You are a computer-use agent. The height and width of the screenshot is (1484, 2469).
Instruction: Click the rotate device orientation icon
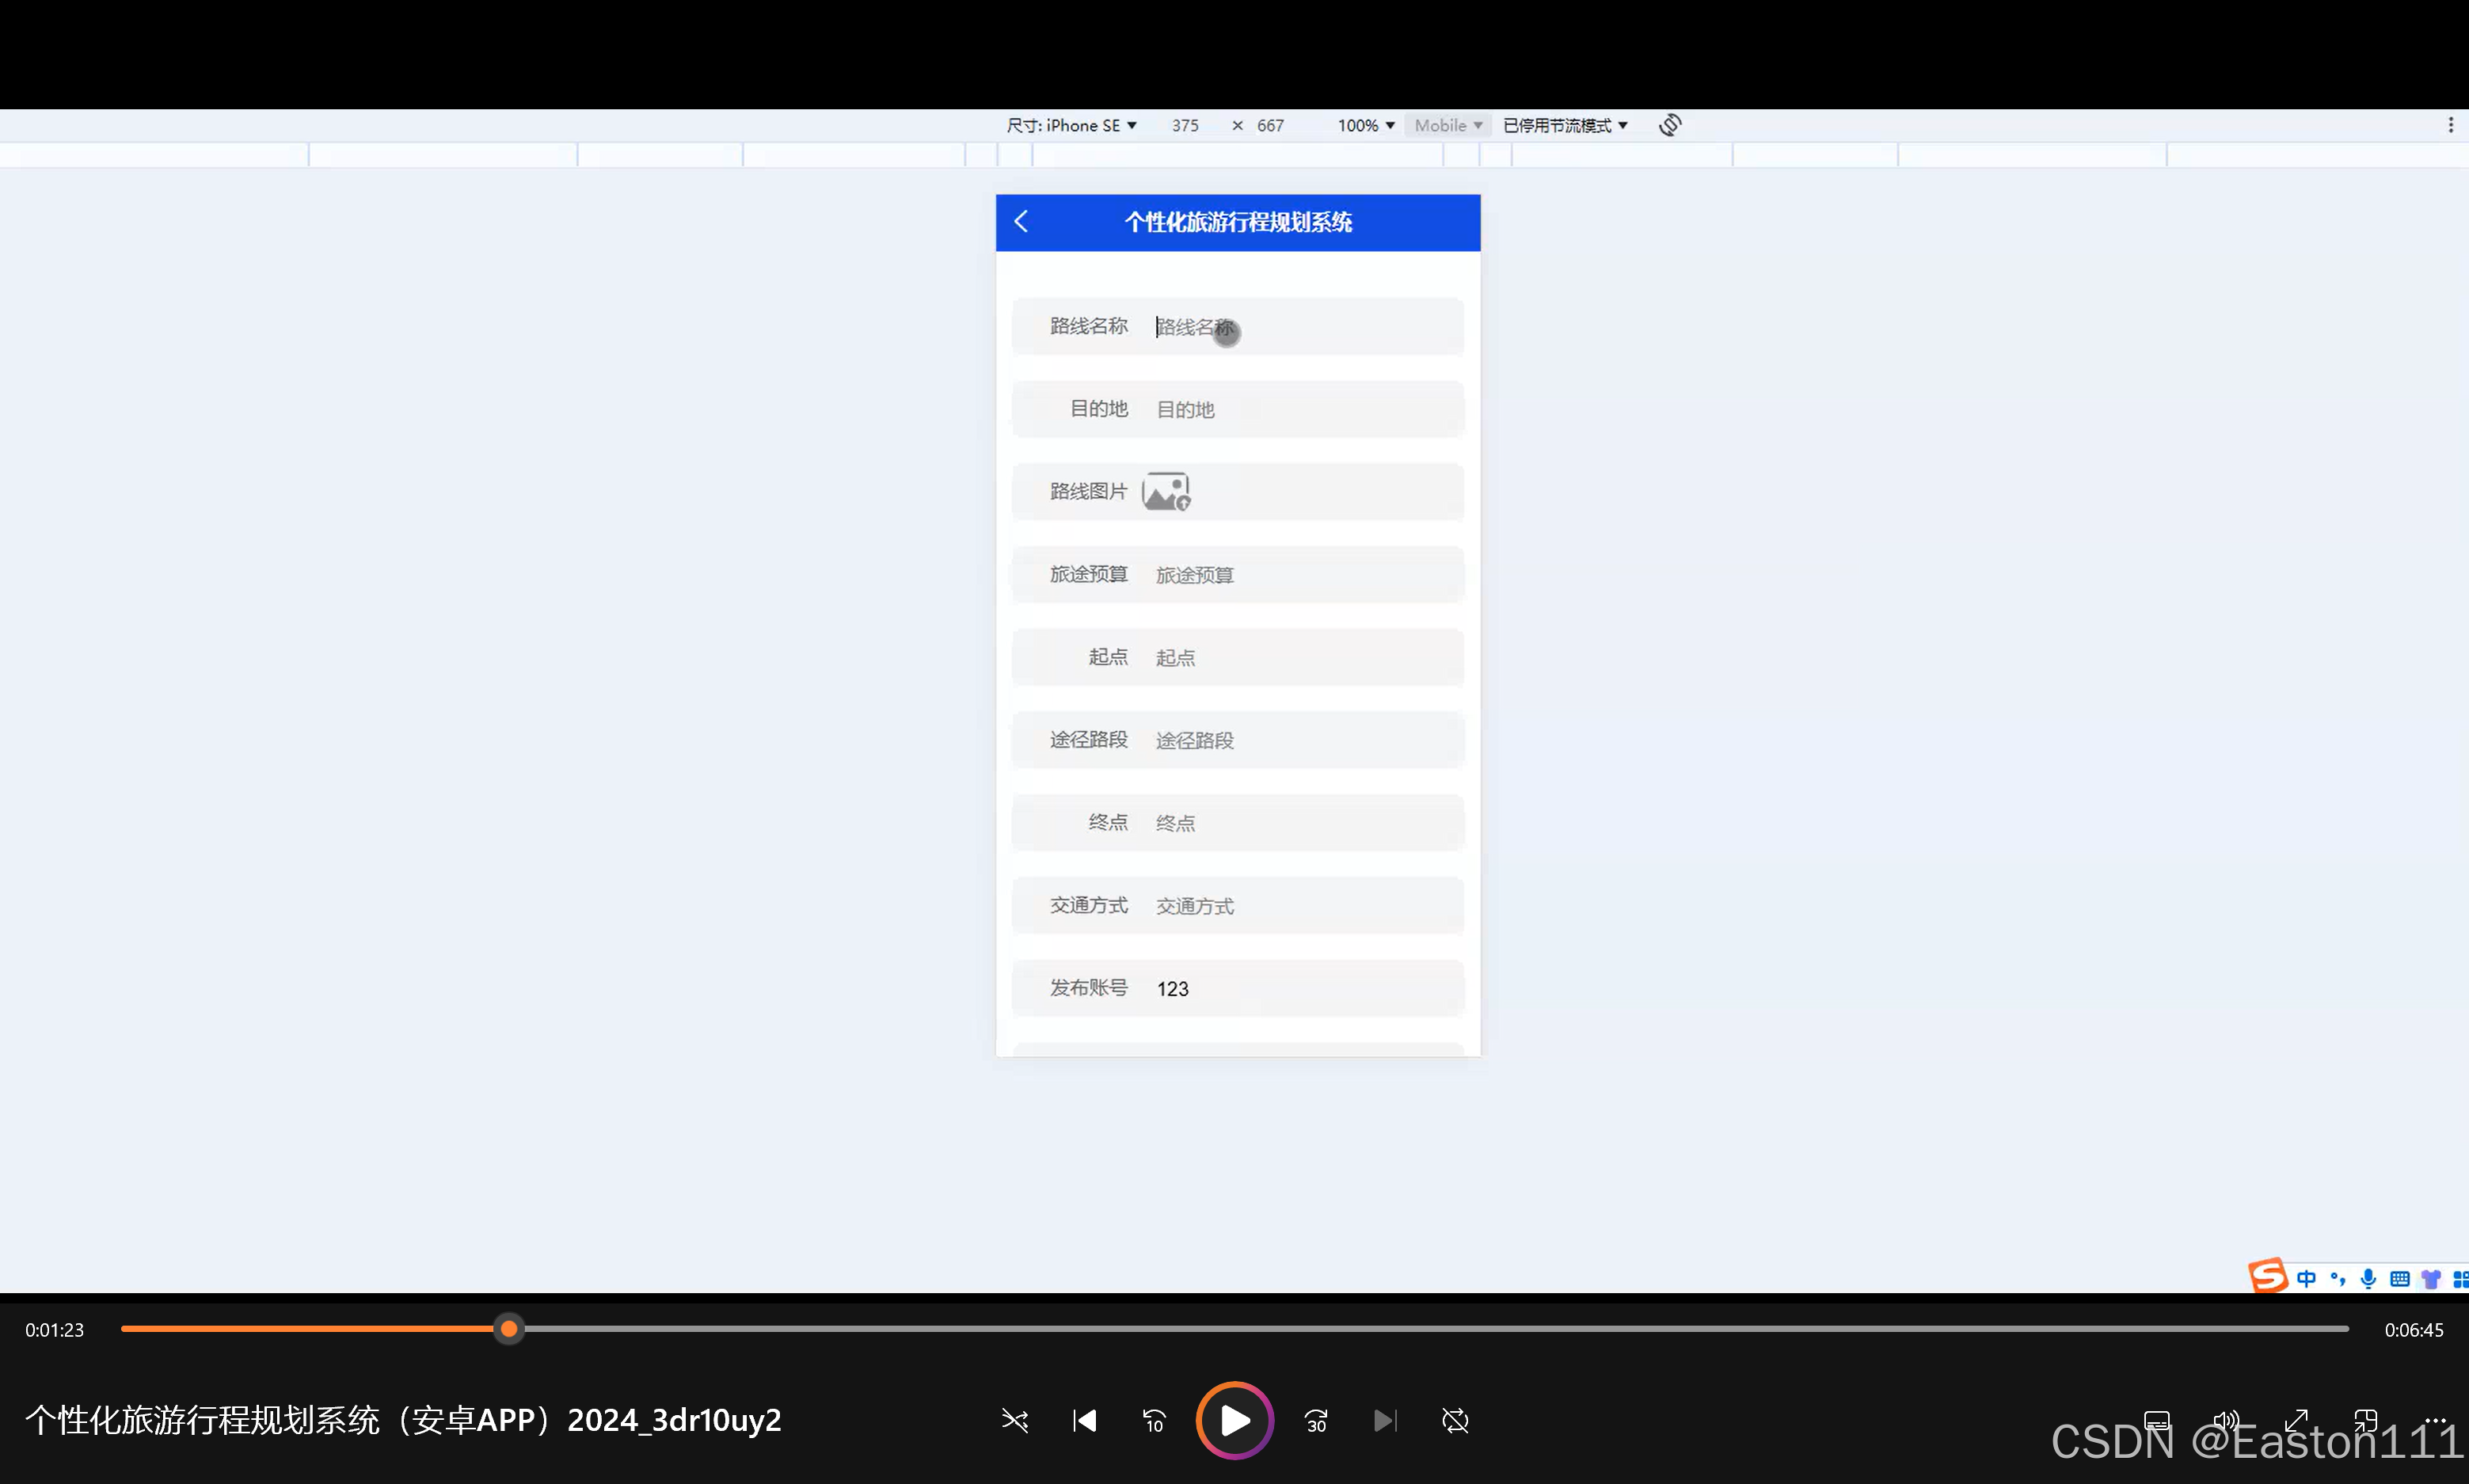1669,125
